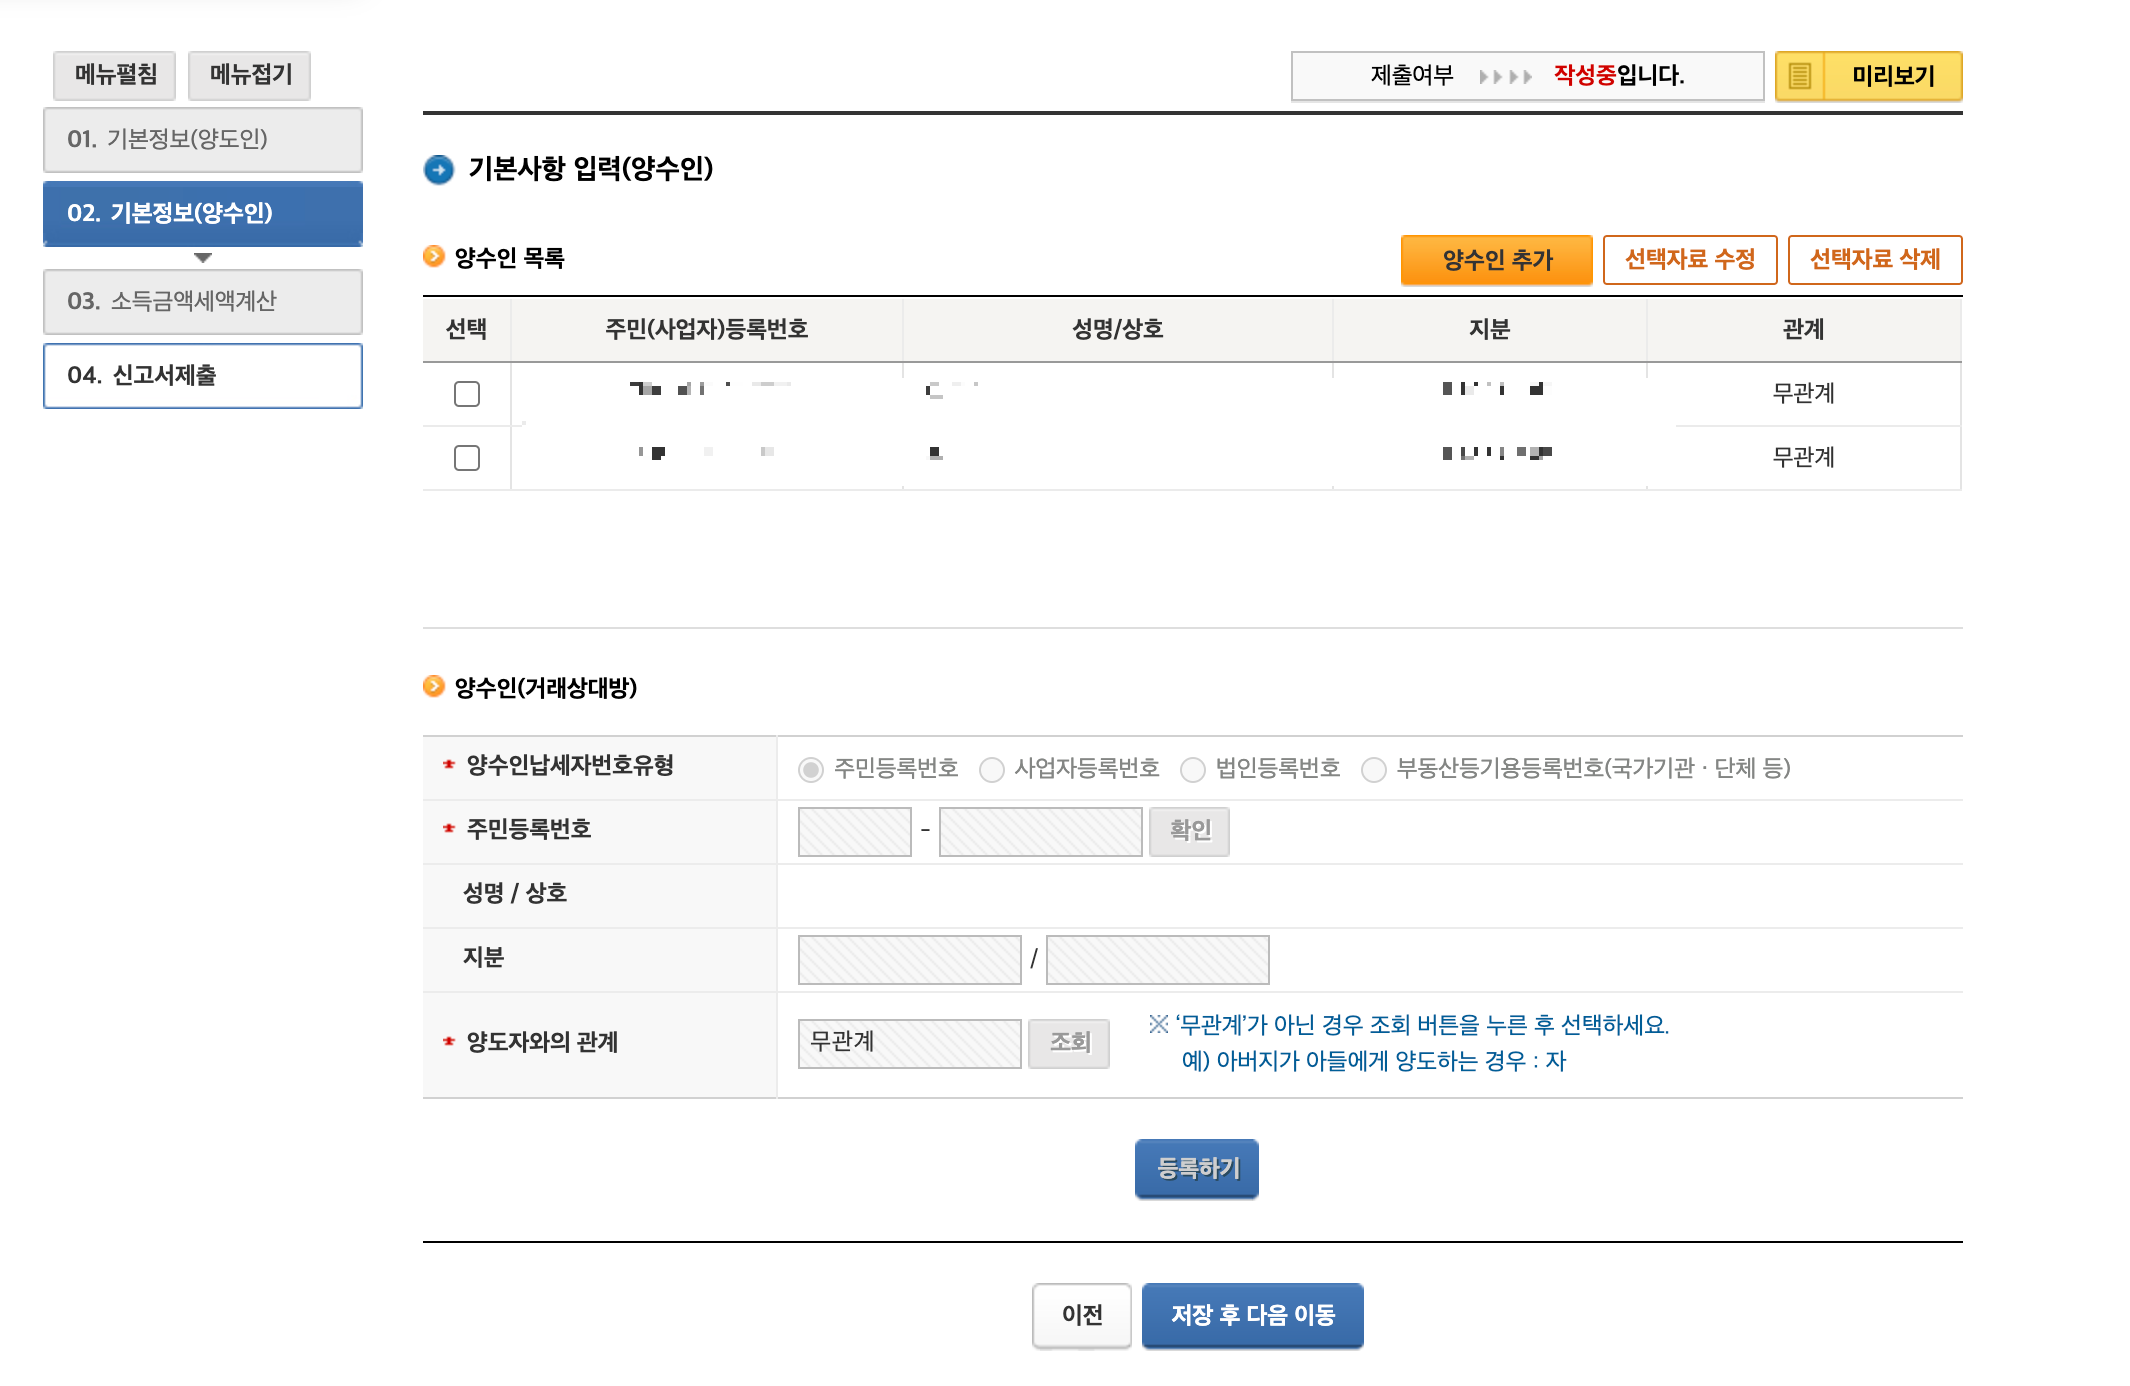The height and width of the screenshot is (1386, 2130).
Task: Select the 부동산등기용등록번호 radio option
Action: [1374, 769]
